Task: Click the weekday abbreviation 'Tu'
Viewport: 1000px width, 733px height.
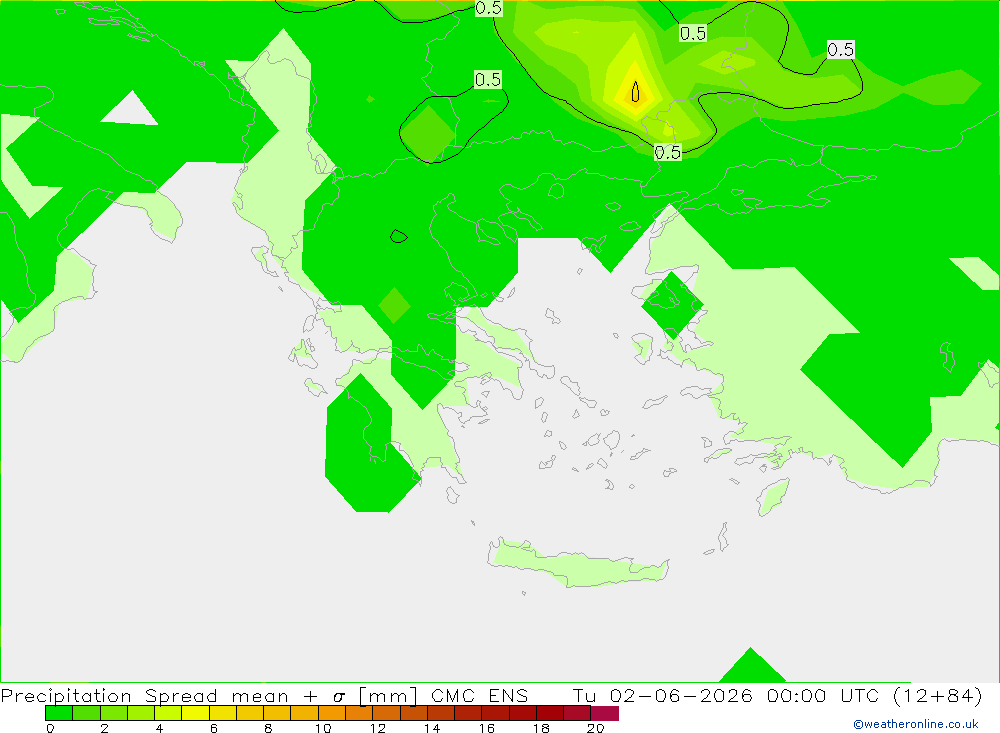Action: click(584, 695)
